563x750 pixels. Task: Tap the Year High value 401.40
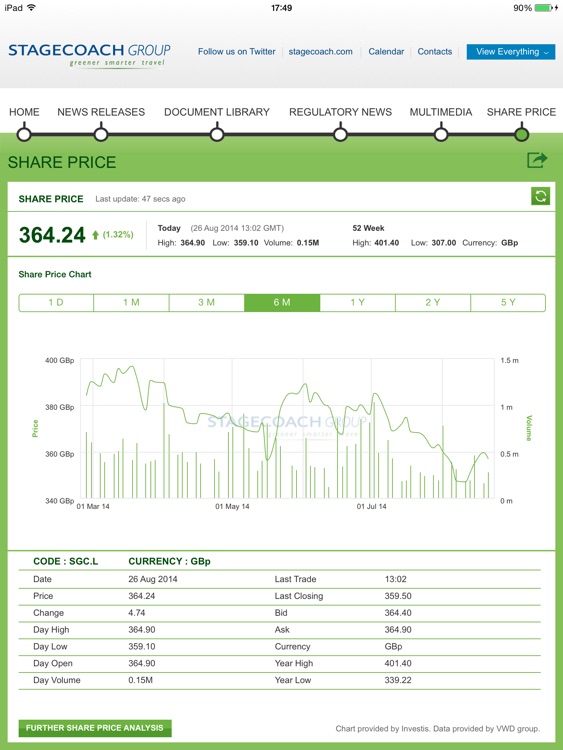[398, 663]
